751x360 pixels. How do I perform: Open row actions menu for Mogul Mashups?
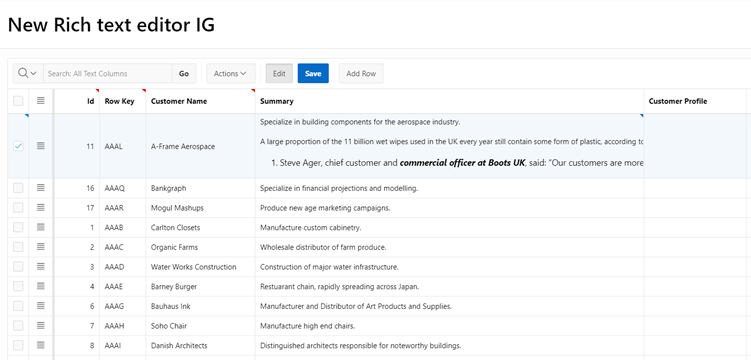(x=41, y=207)
